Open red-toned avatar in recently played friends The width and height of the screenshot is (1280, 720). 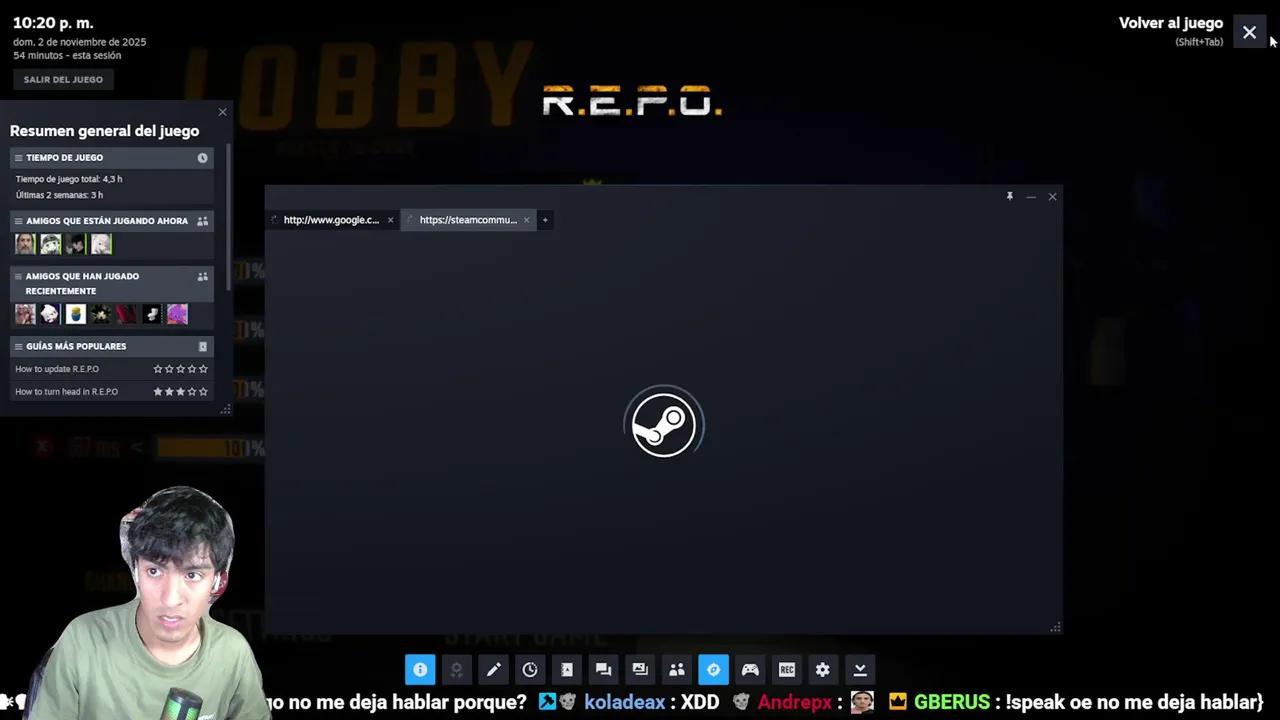tap(126, 315)
